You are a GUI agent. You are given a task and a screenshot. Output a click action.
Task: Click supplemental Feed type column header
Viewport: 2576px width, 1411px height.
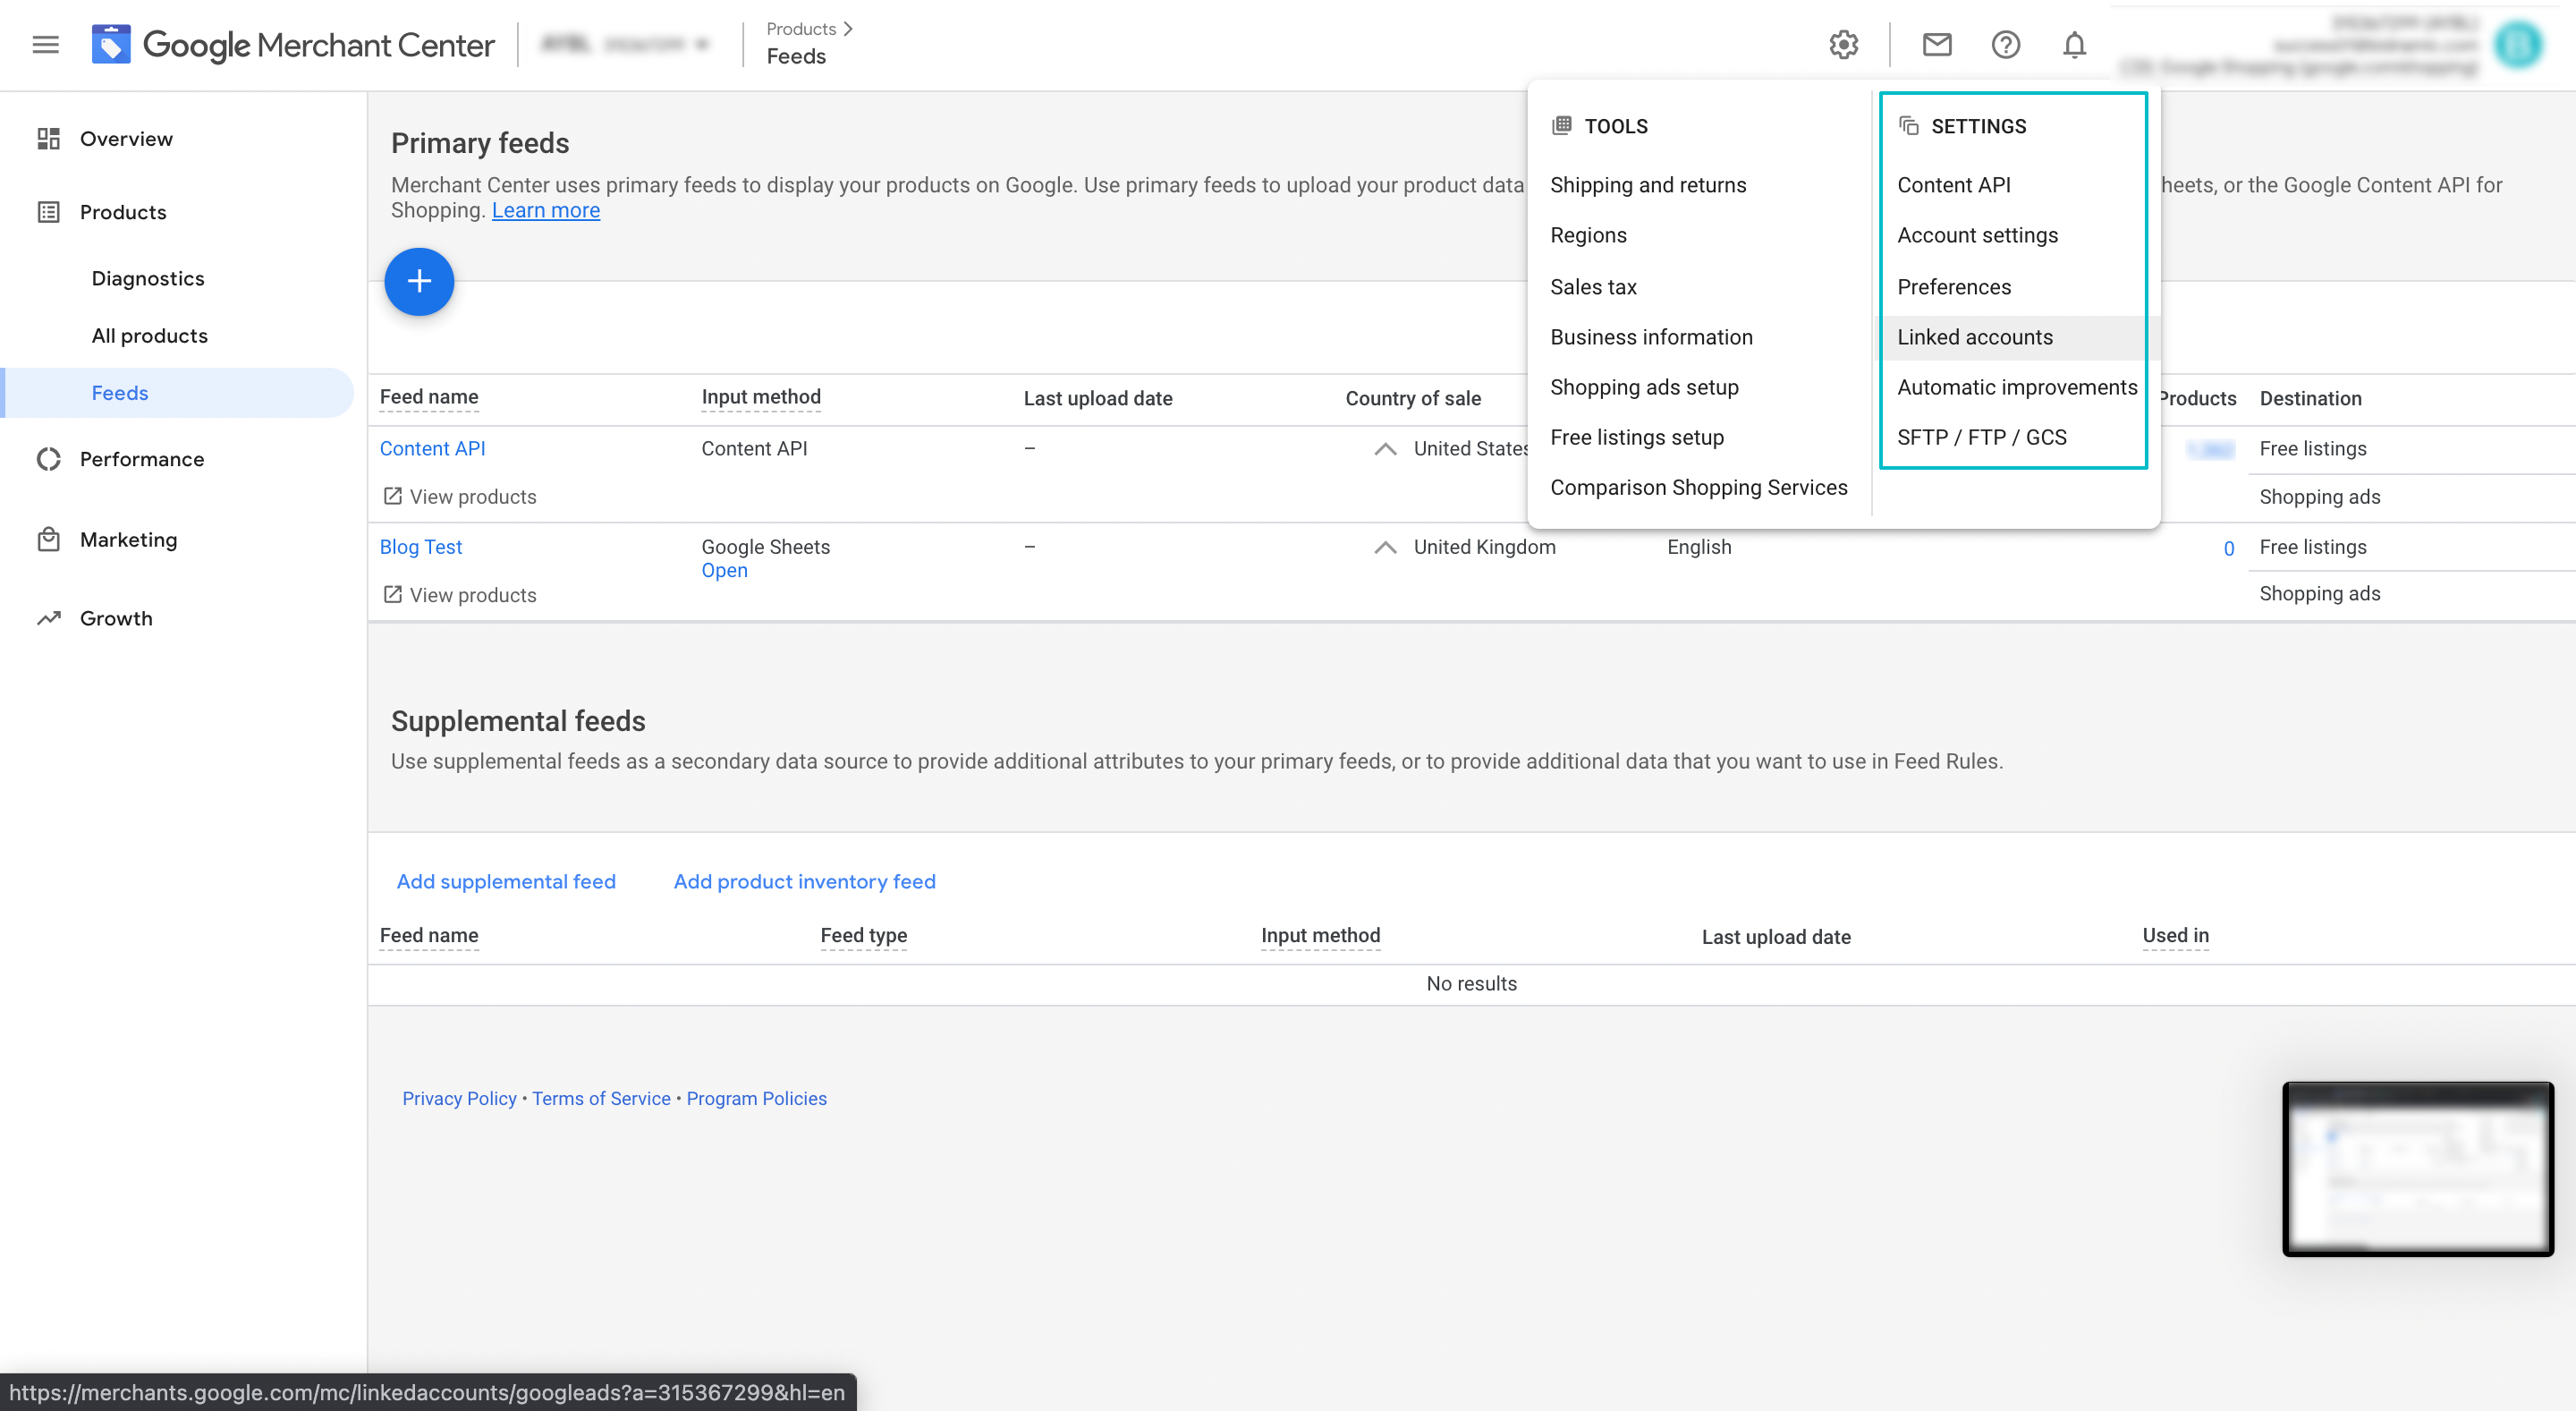[x=863, y=935]
